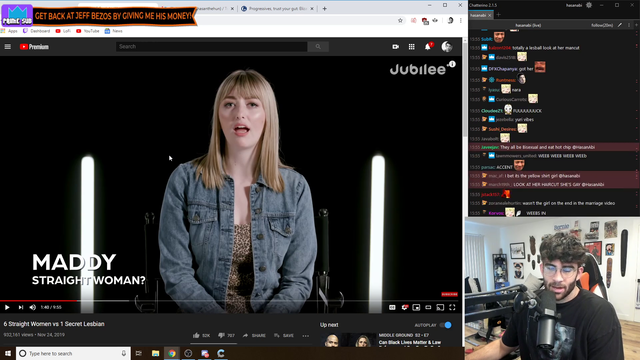Open File Explorer from the taskbar
Screen dimensions: 640x360
(x=156, y=353)
